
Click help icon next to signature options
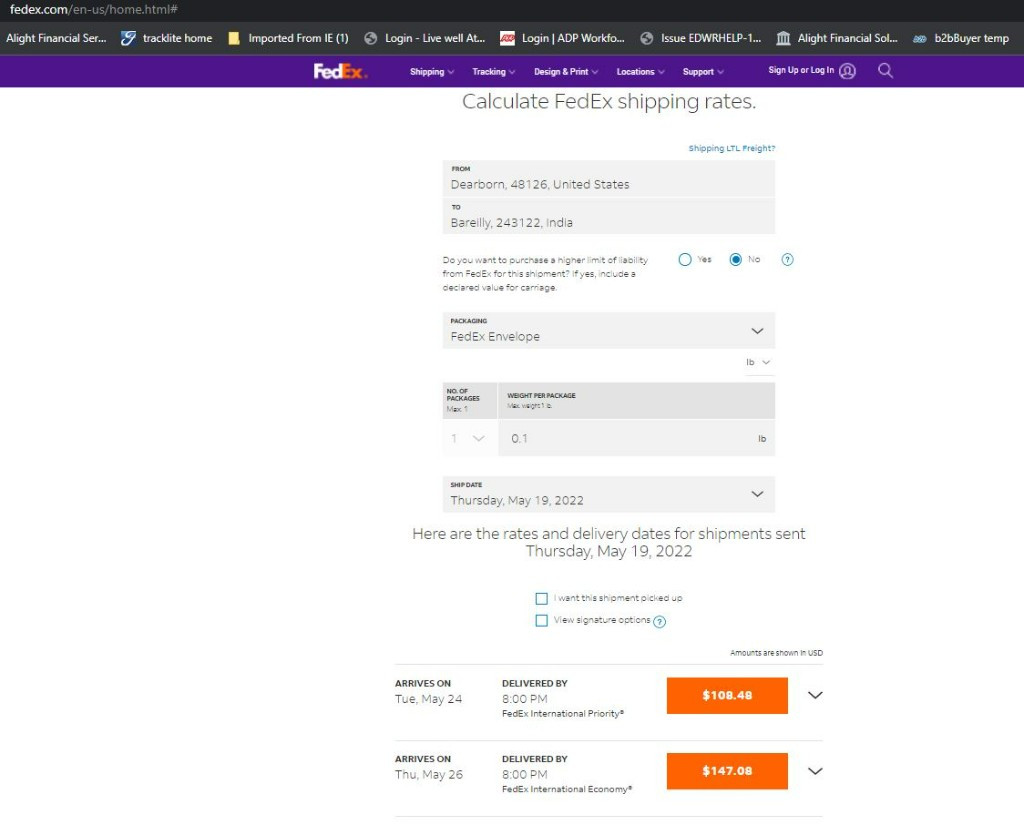click(x=660, y=621)
